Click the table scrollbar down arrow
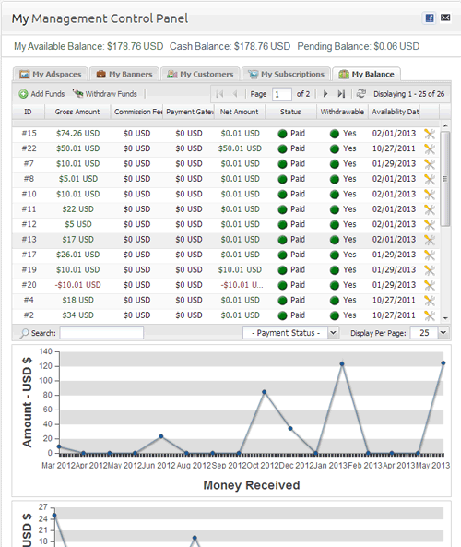The height and width of the screenshot is (547, 461). [x=445, y=318]
